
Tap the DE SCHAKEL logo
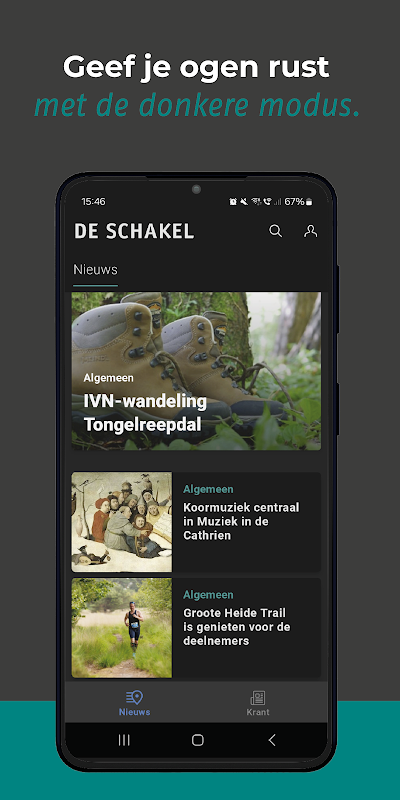click(x=134, y=232)
